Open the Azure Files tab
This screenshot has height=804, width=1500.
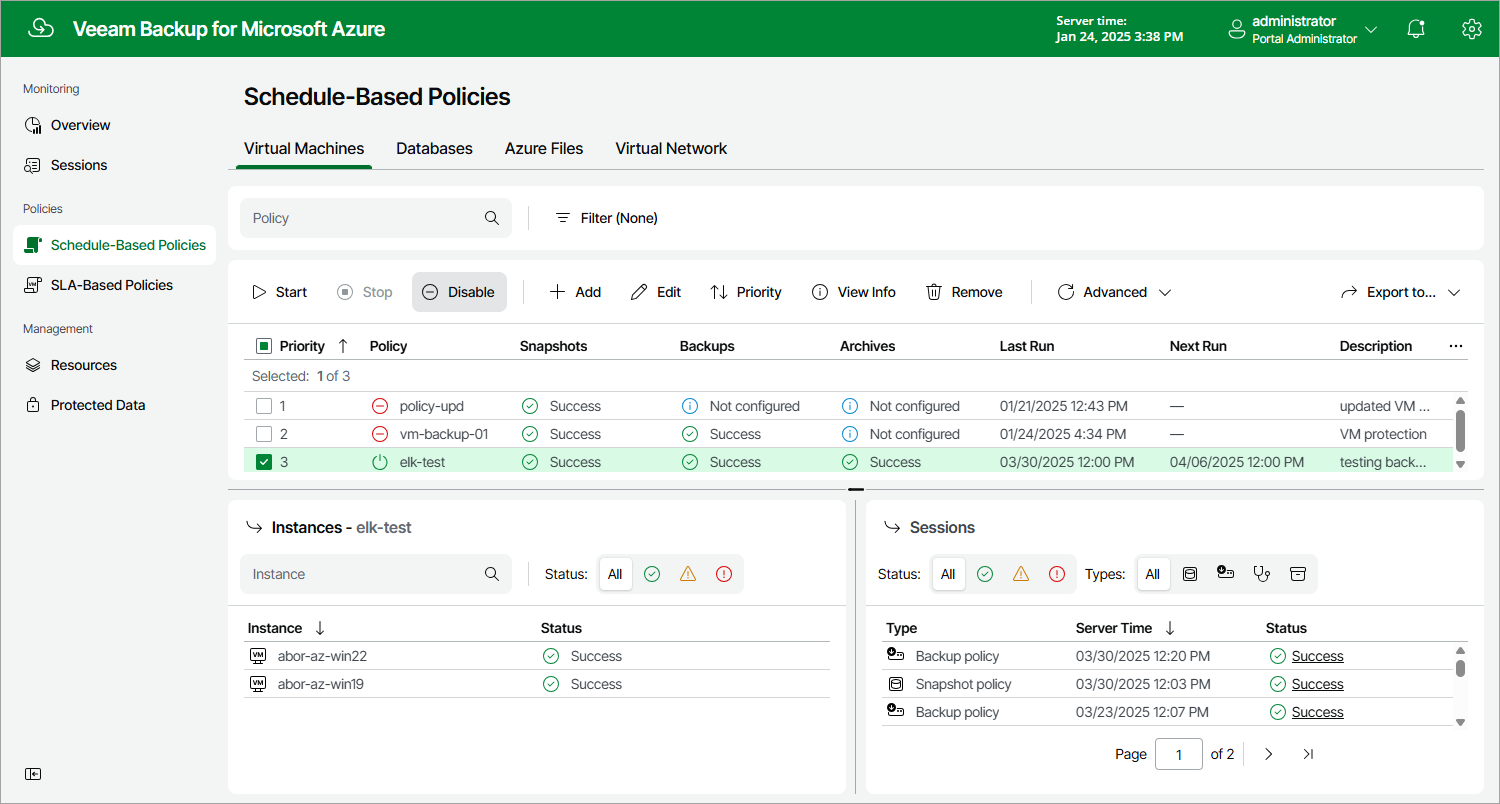click(x=544, y=148)
